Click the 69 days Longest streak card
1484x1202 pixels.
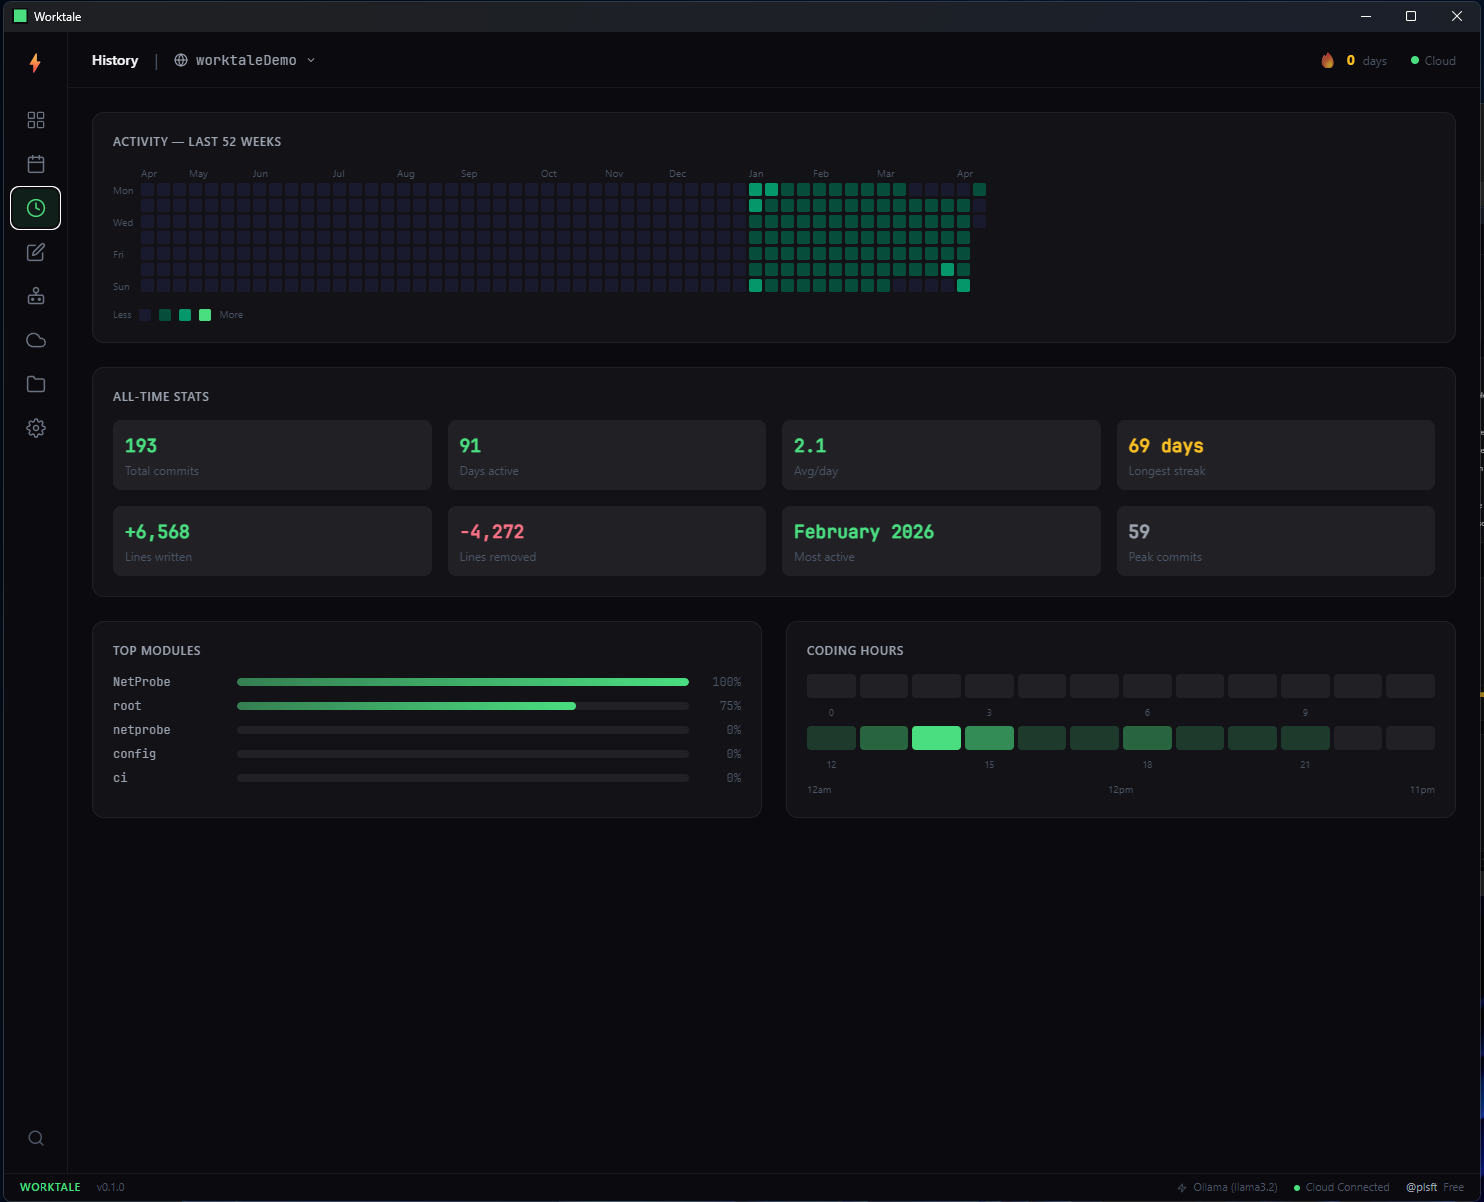coord(1275,455)
